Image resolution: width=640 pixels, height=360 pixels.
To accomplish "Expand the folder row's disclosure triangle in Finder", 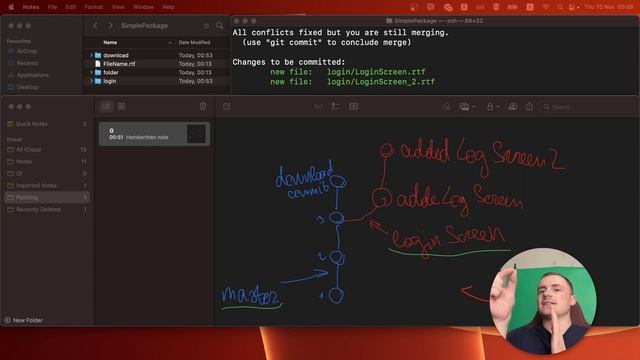I will tap(91, 72).
